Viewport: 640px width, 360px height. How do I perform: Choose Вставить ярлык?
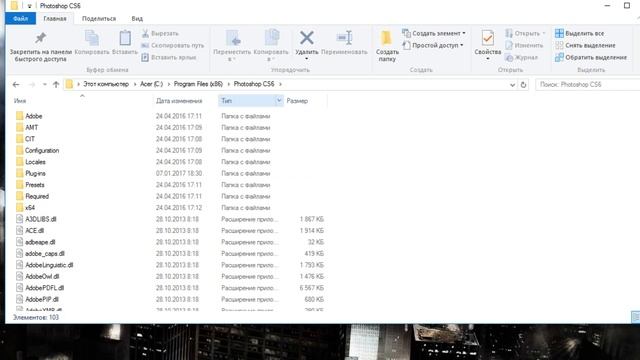pyautogui.click(x=169, y=58)
